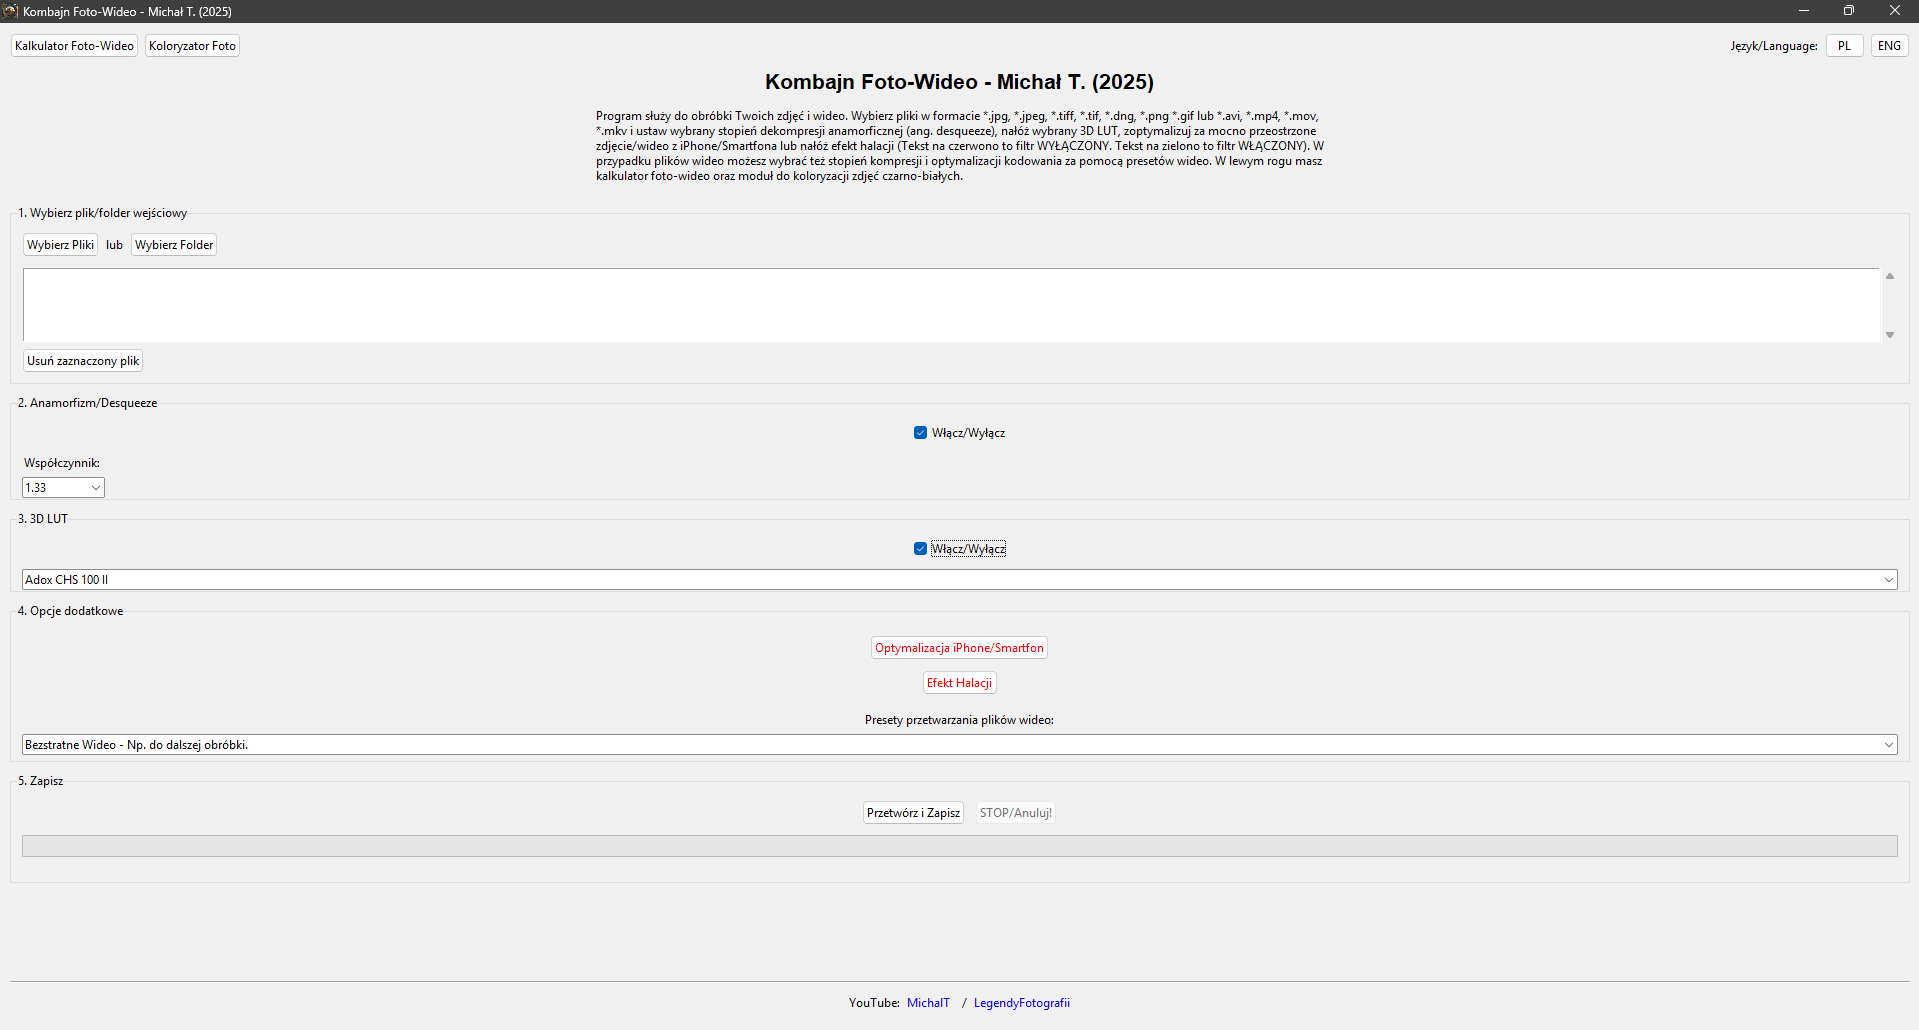Click the Wybierz Pliki button
Viewport: 1919px width, 1030px height.
pos(59,244)
